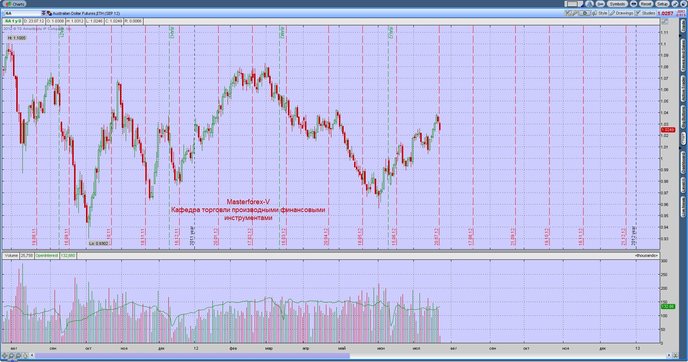688x362 pixels.
Task: Click the symbol input field showing 6A
Action: click(23, 14)
